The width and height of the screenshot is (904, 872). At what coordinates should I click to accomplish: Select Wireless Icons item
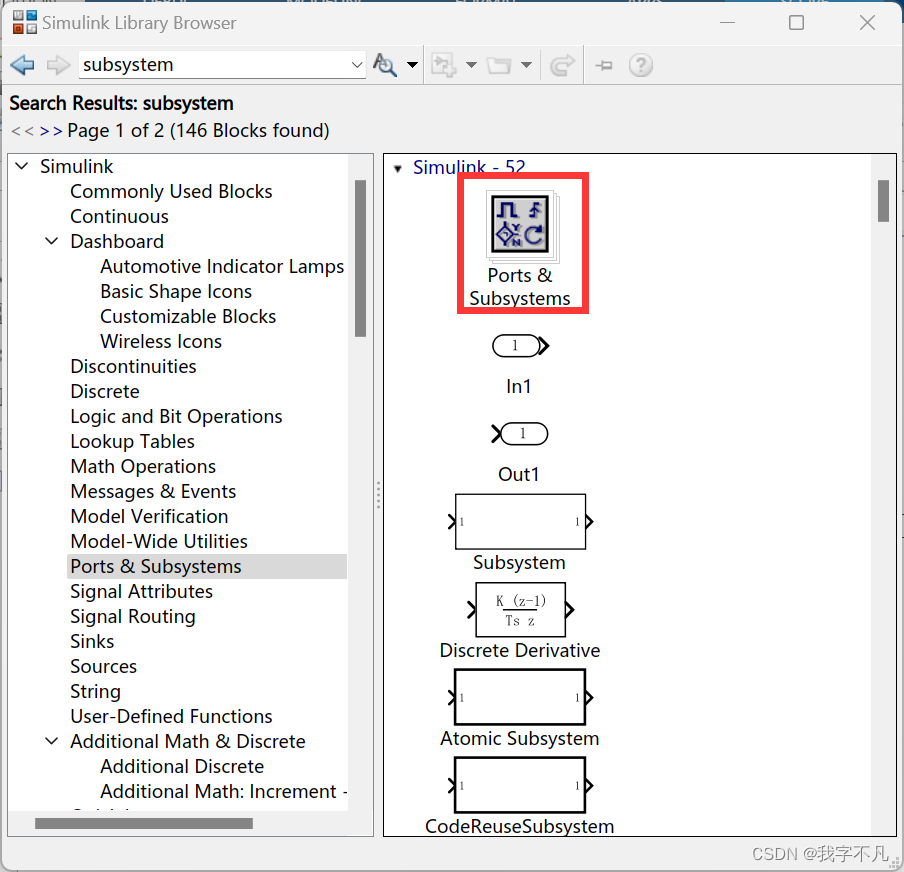161,341
